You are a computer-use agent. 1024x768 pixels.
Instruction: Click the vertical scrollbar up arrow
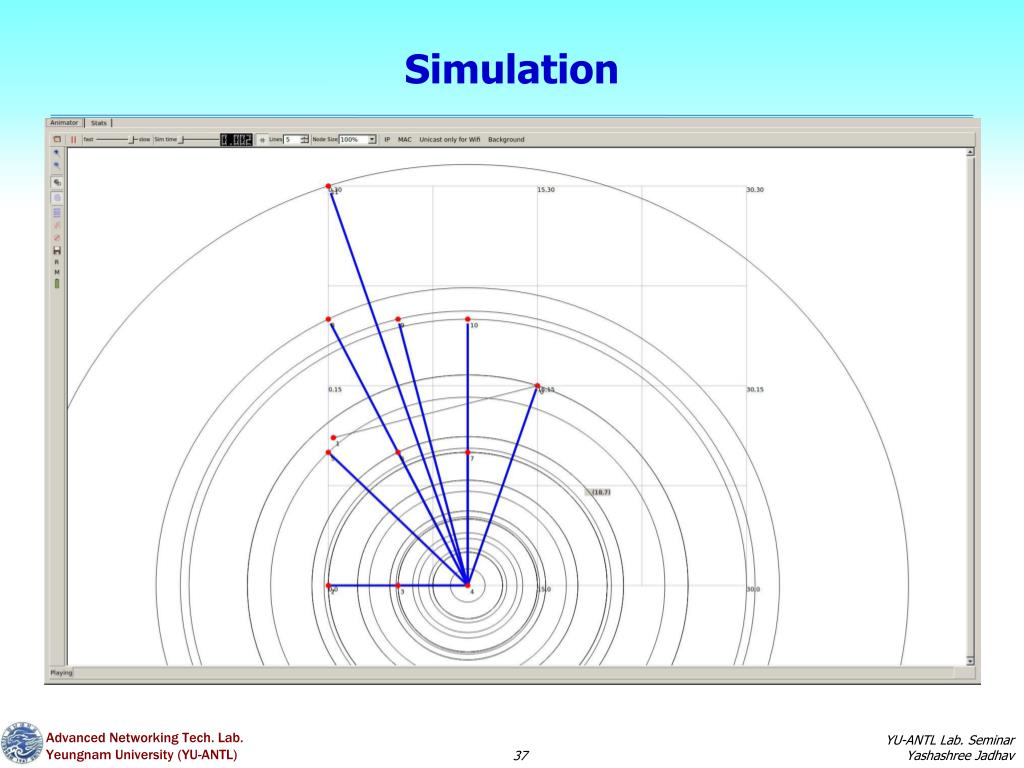[x=970, y=152]
